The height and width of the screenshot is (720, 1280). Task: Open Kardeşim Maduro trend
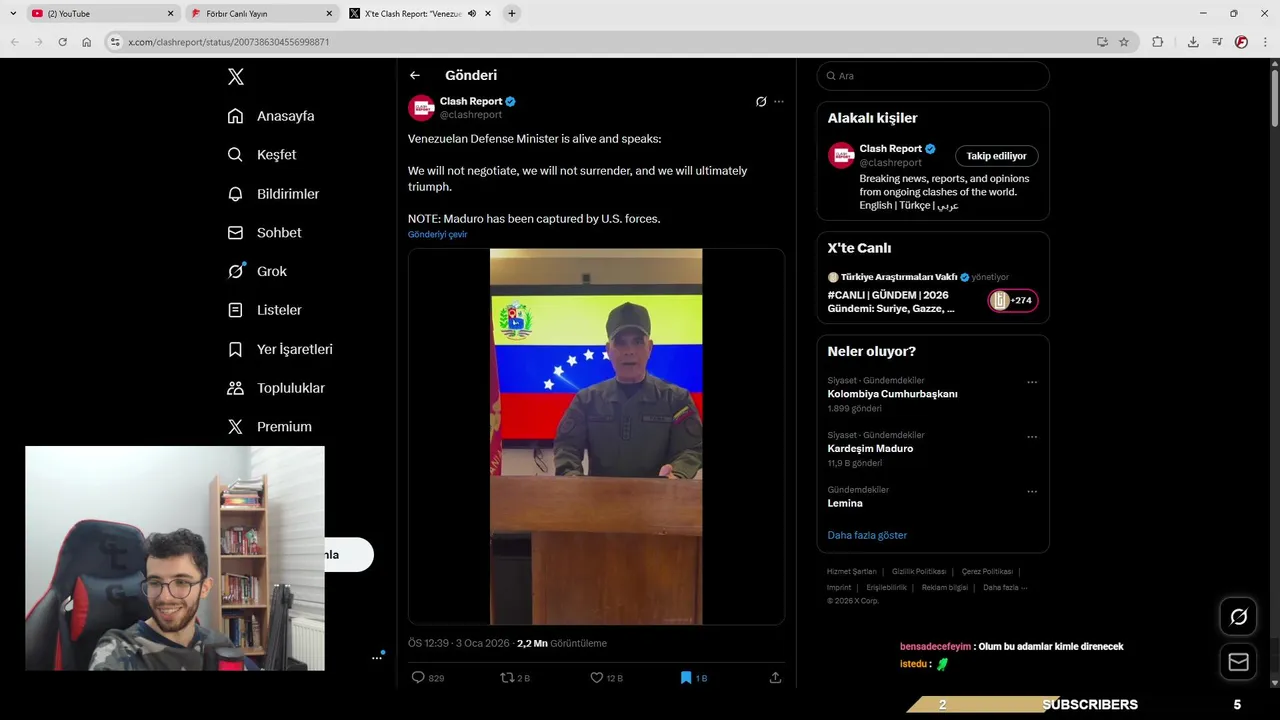[x=870, y=449]
